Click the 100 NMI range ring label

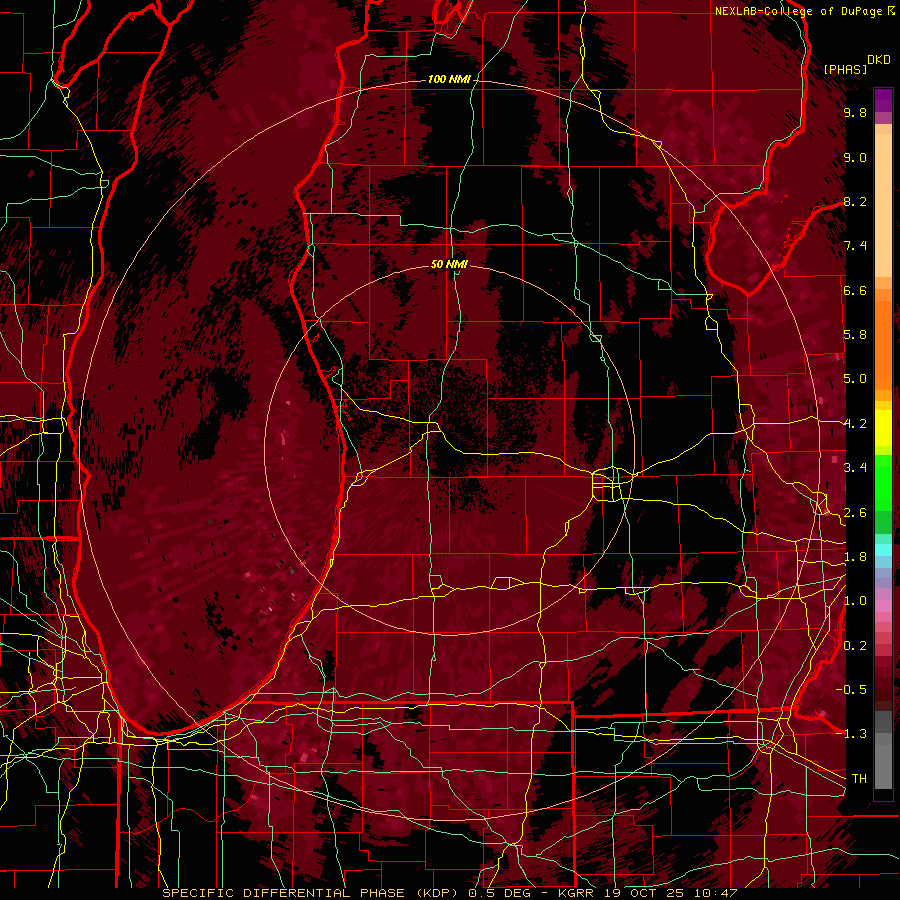pyautogui.click(x=449, y=79)
